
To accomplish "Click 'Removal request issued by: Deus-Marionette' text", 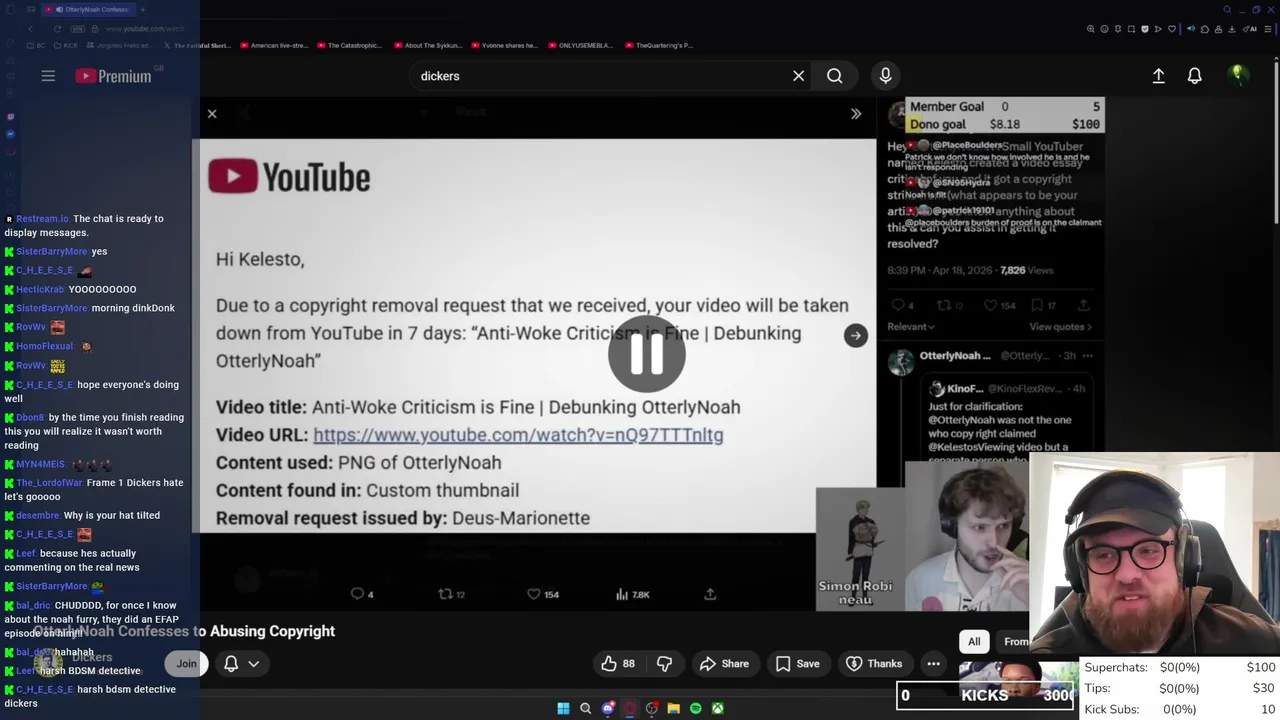I will point(403,518).
